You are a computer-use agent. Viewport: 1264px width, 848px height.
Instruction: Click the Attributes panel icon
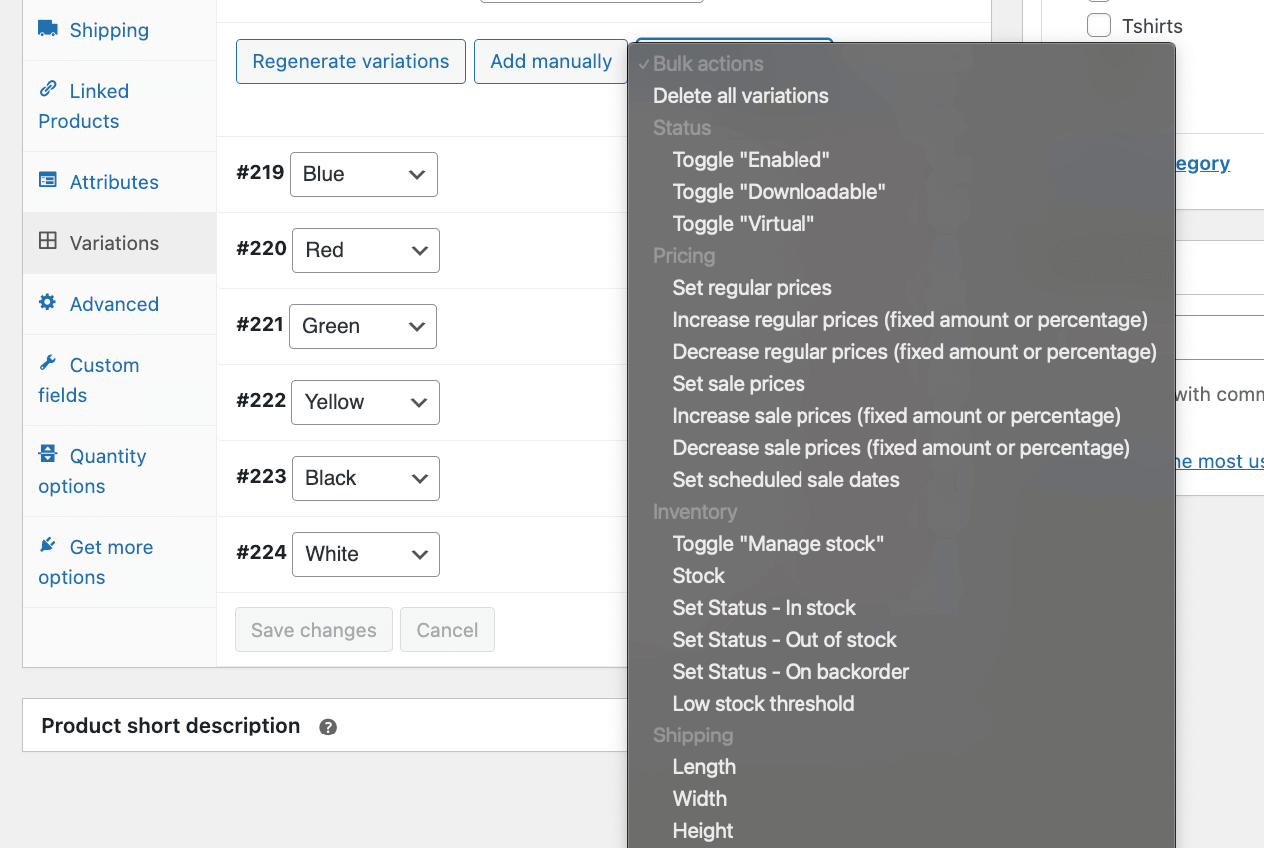pos(47,180)
